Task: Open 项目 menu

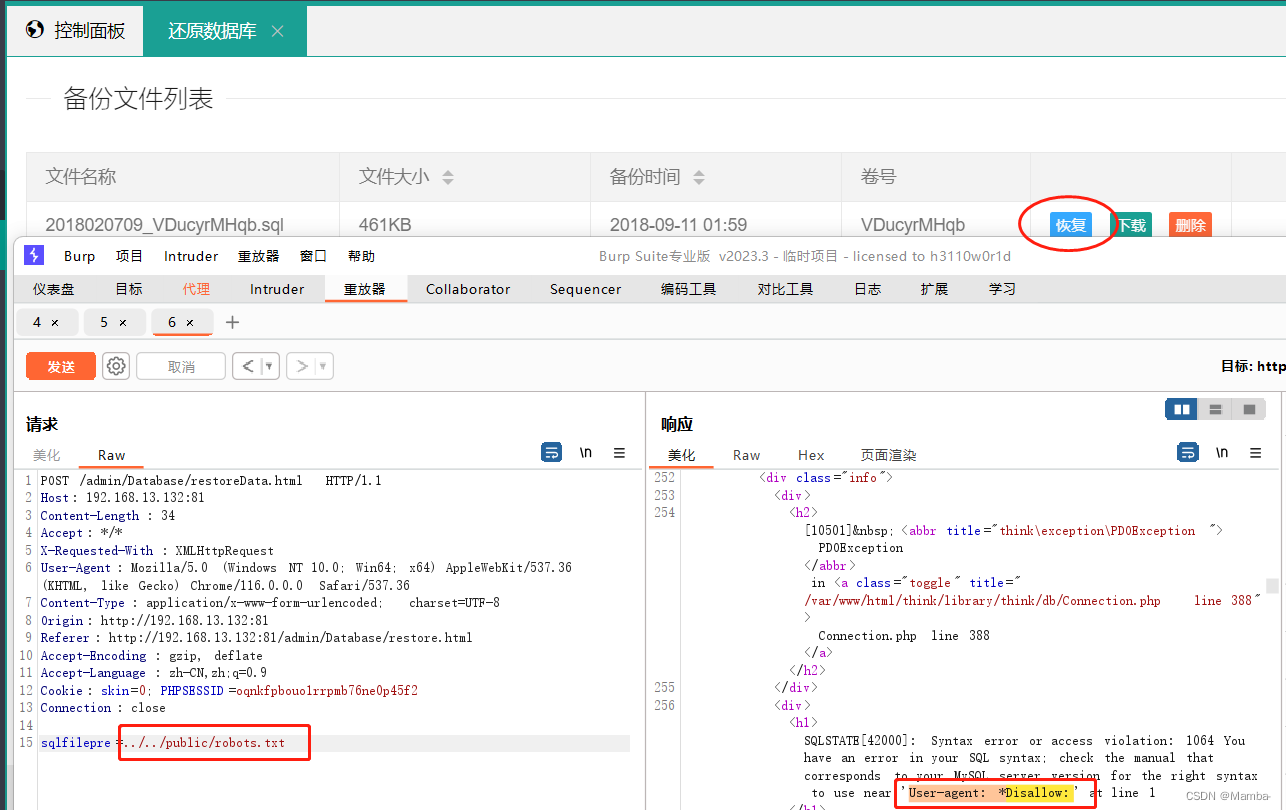Action: click(129, 256)
